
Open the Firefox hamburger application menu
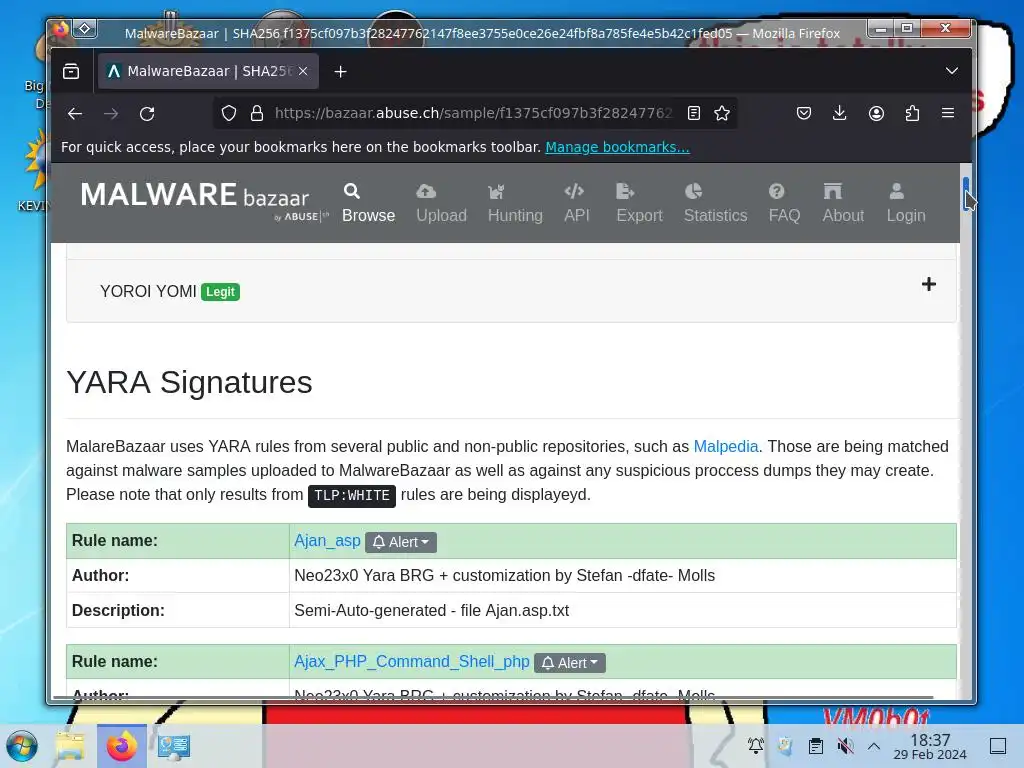(948, 114)
